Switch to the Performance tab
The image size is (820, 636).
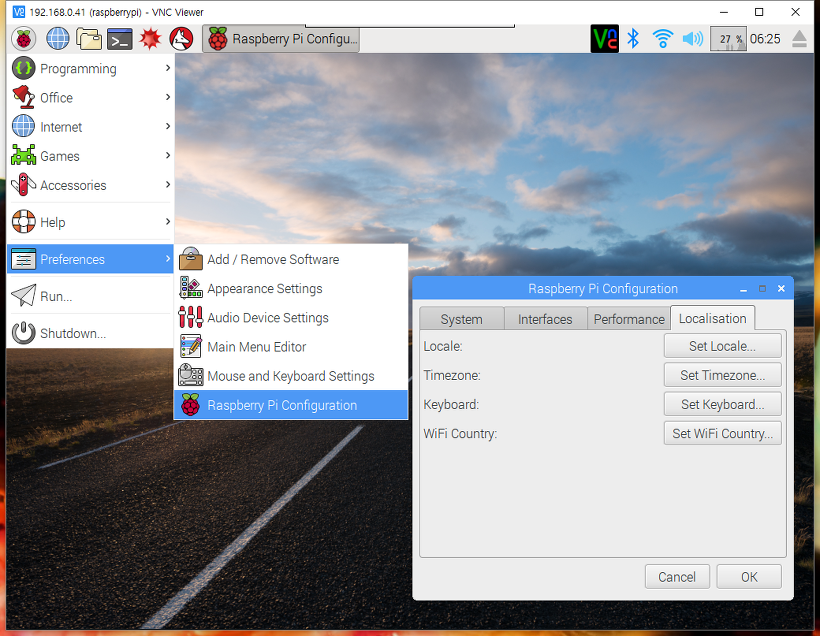(x=629, y=319)
